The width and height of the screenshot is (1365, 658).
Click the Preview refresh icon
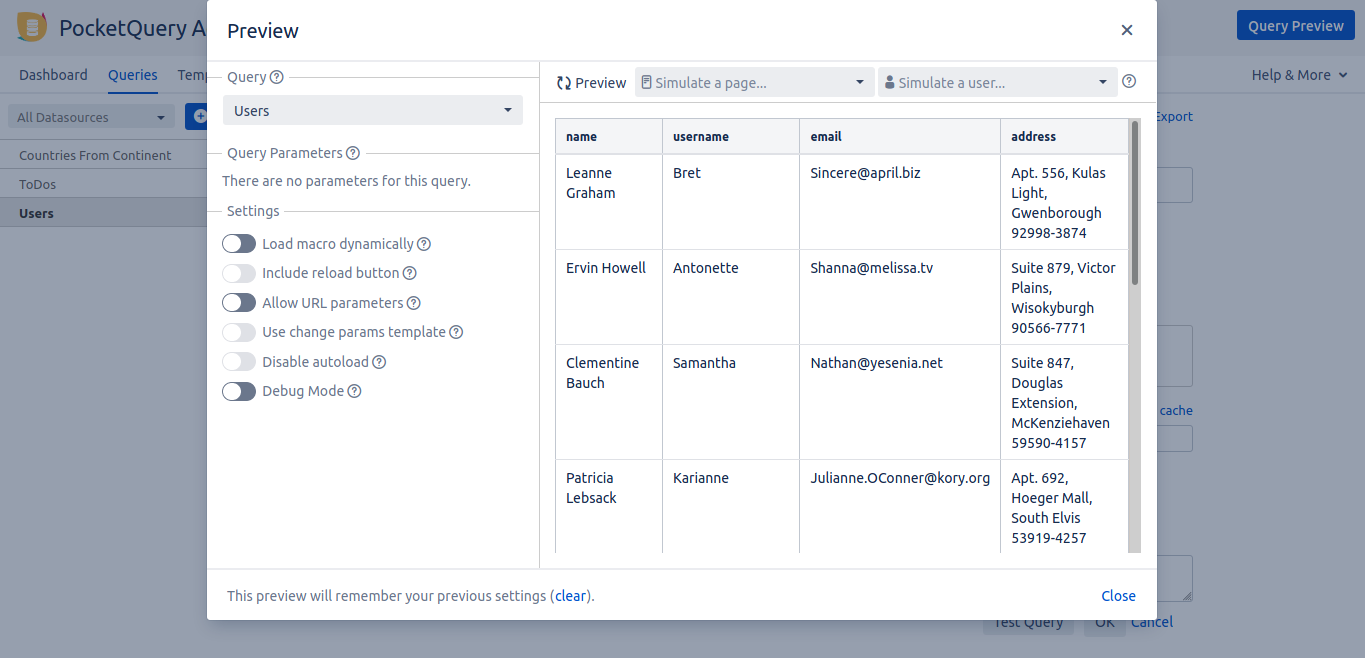tap(564, 83)
